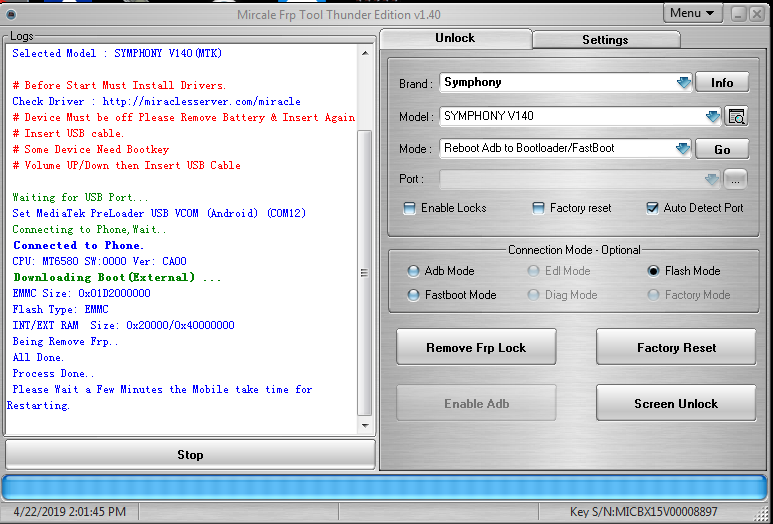Click the 'Downloading Boot(External) ...' log line
773x524 pixels.
pyautogui.click(x=117, y=278)
